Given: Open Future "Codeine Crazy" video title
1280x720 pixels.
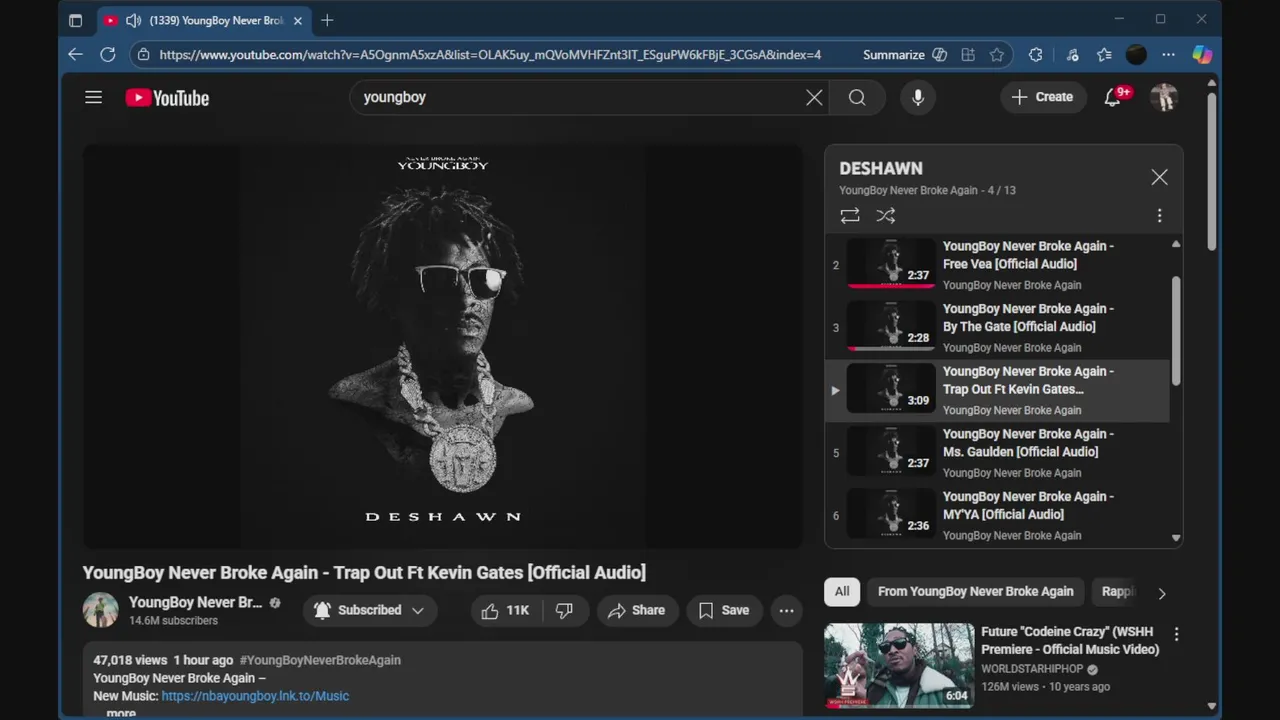Looking at the screenshot, I should tap(1070, 640).
